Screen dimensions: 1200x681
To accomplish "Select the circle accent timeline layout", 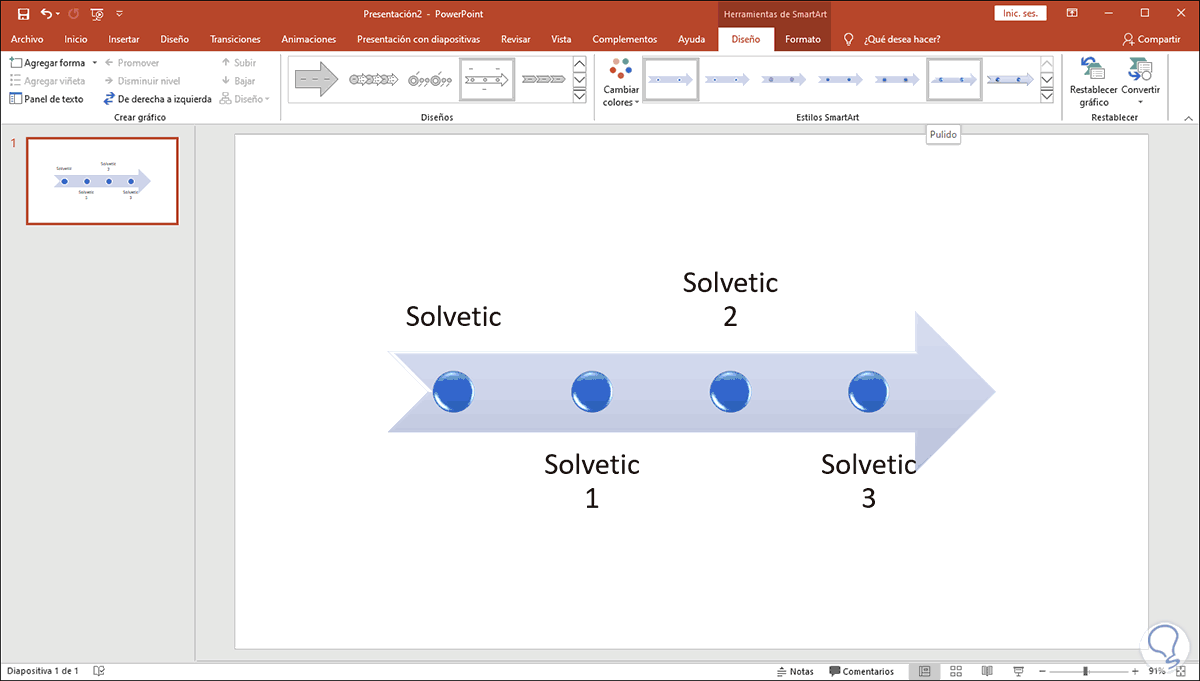I will point(431,79).
